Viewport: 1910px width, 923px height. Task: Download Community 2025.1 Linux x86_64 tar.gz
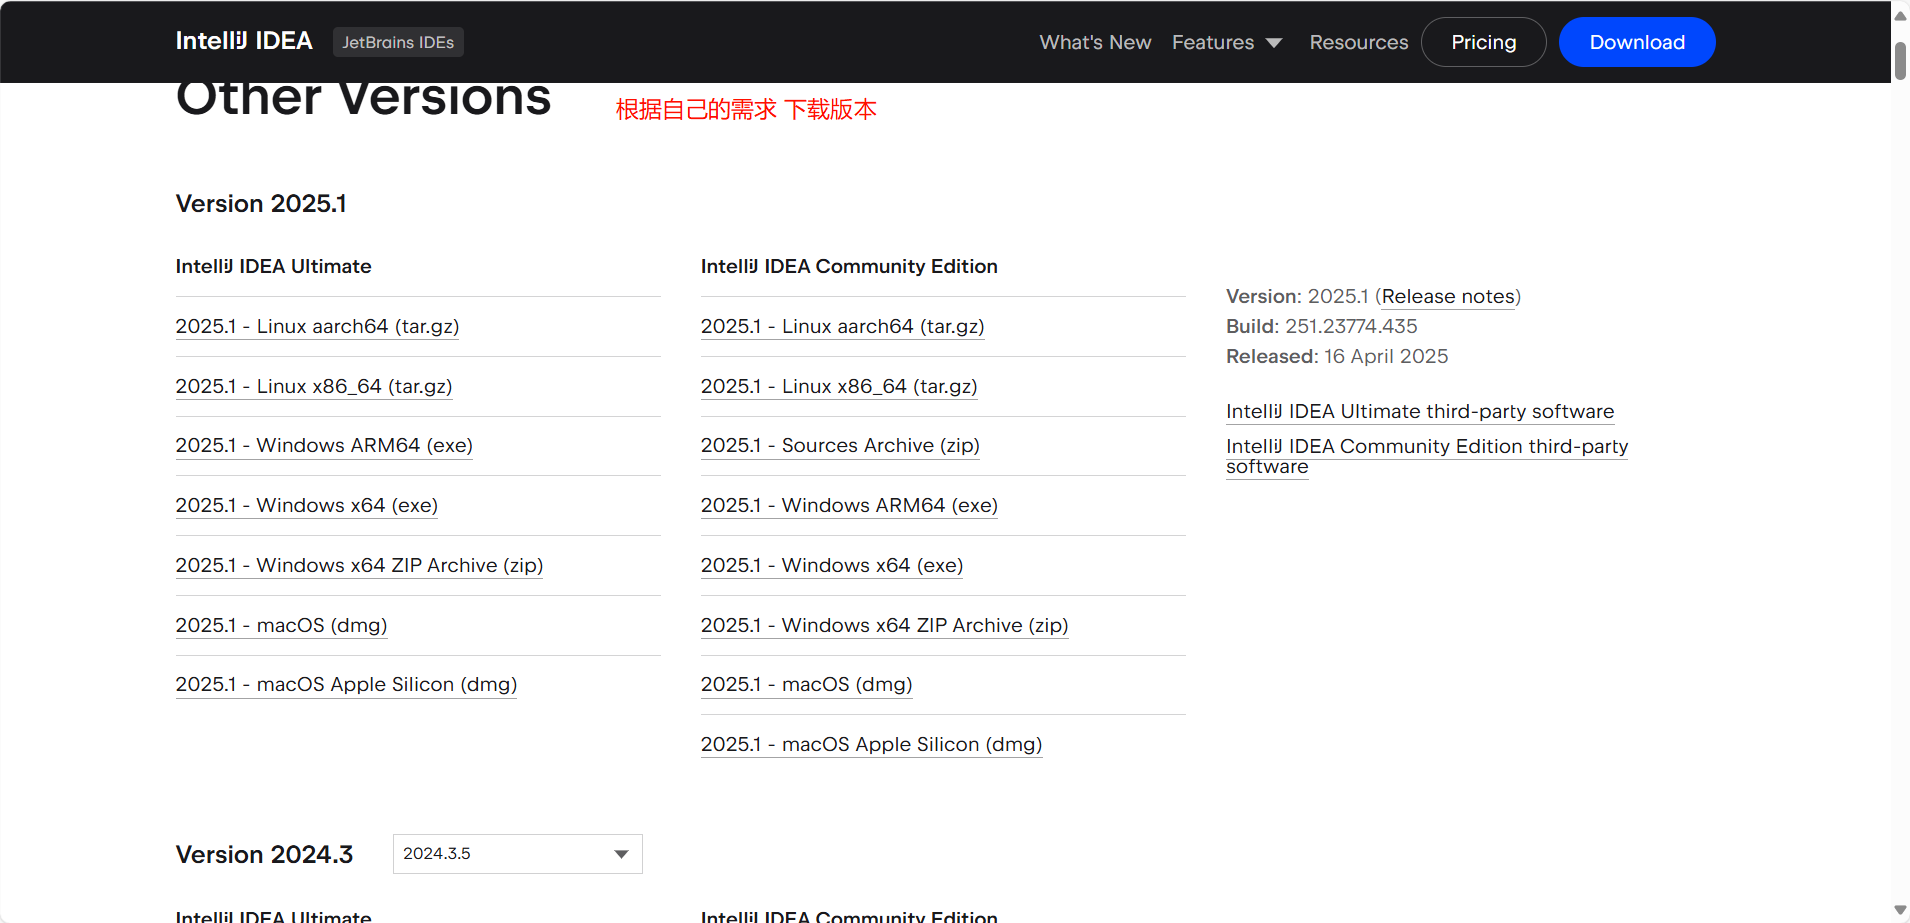(839, 386)
